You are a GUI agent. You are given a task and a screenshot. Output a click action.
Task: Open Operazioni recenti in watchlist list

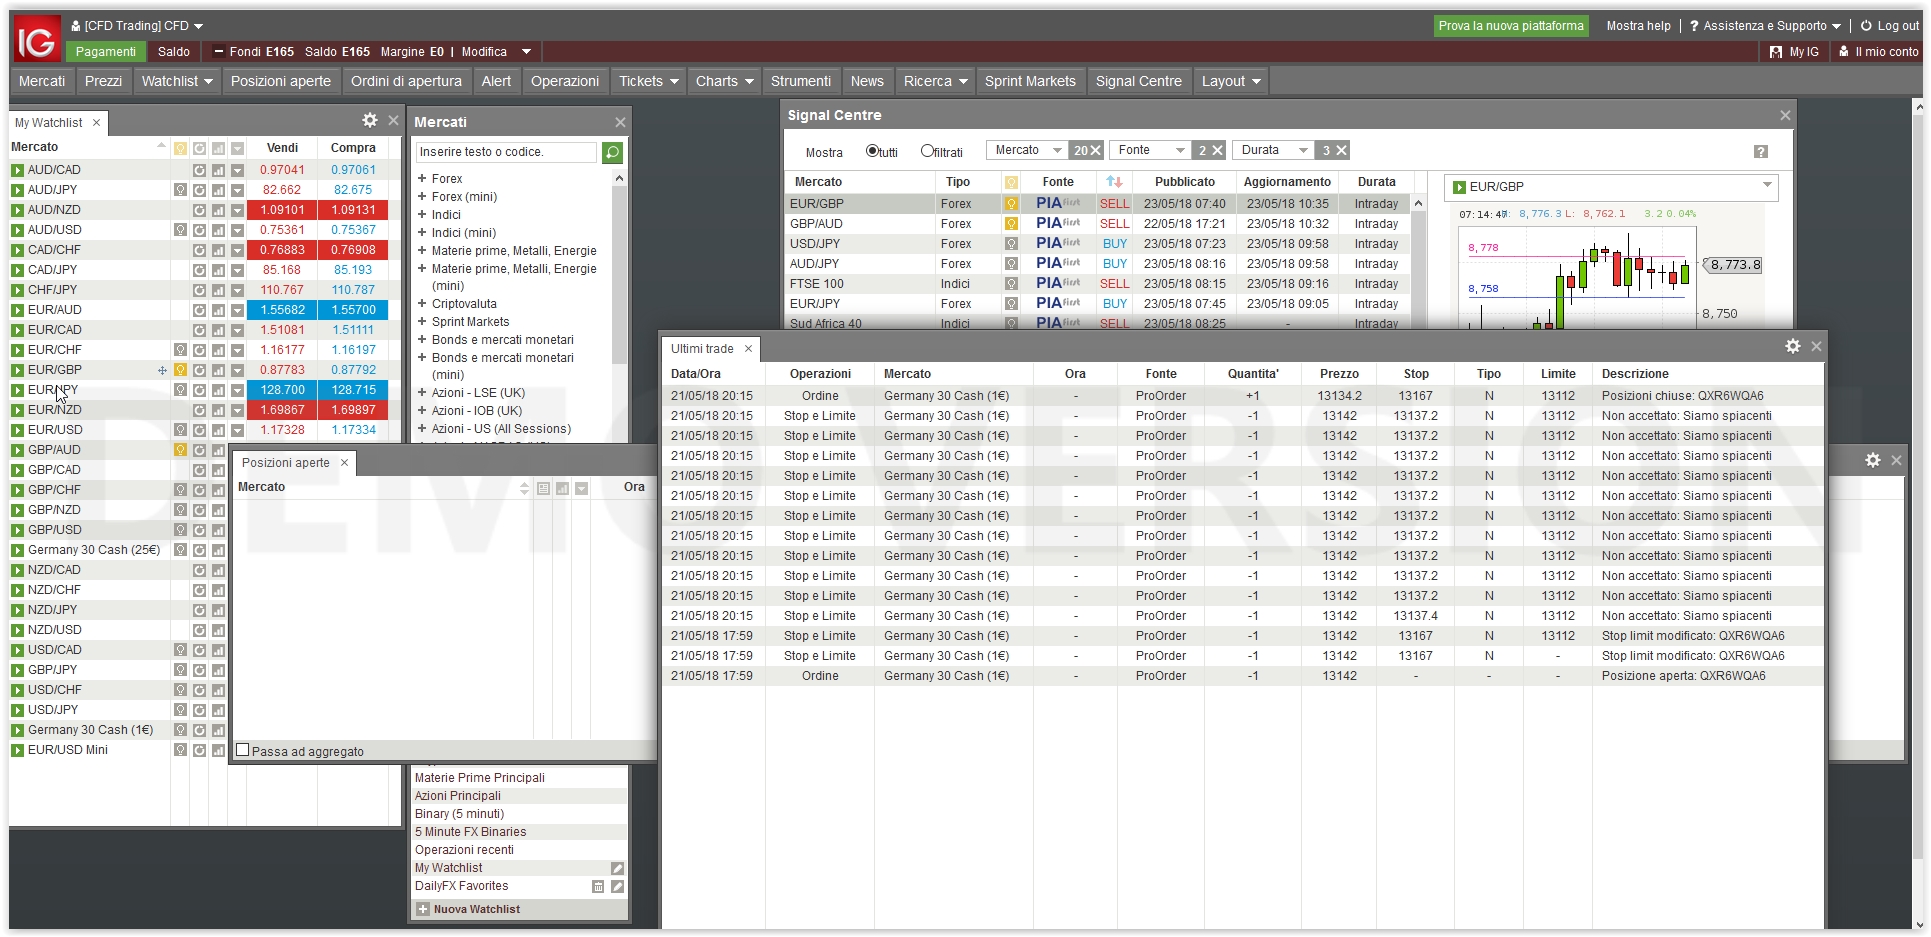click(464, 850)
